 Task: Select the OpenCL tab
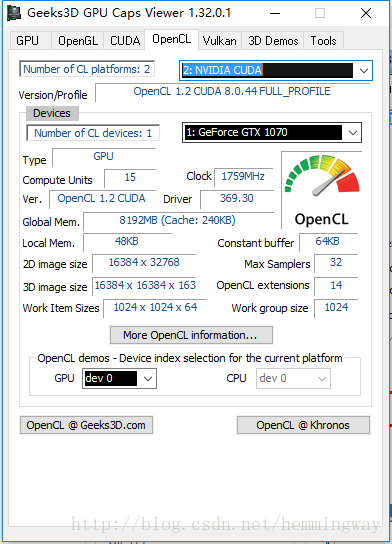[x=171, y=39]
